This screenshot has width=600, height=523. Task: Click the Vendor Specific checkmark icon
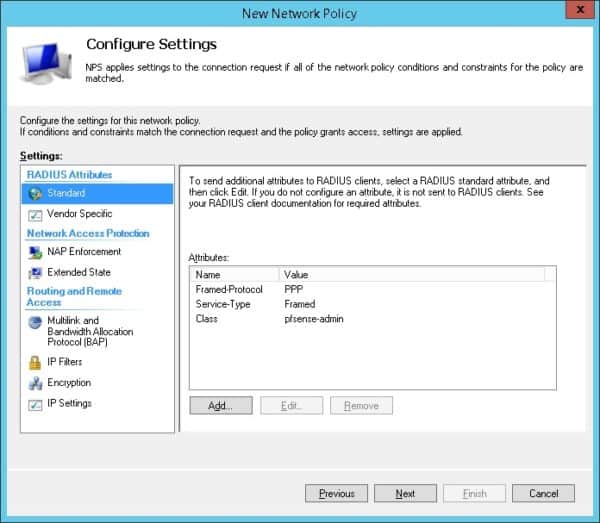[36, 214]
